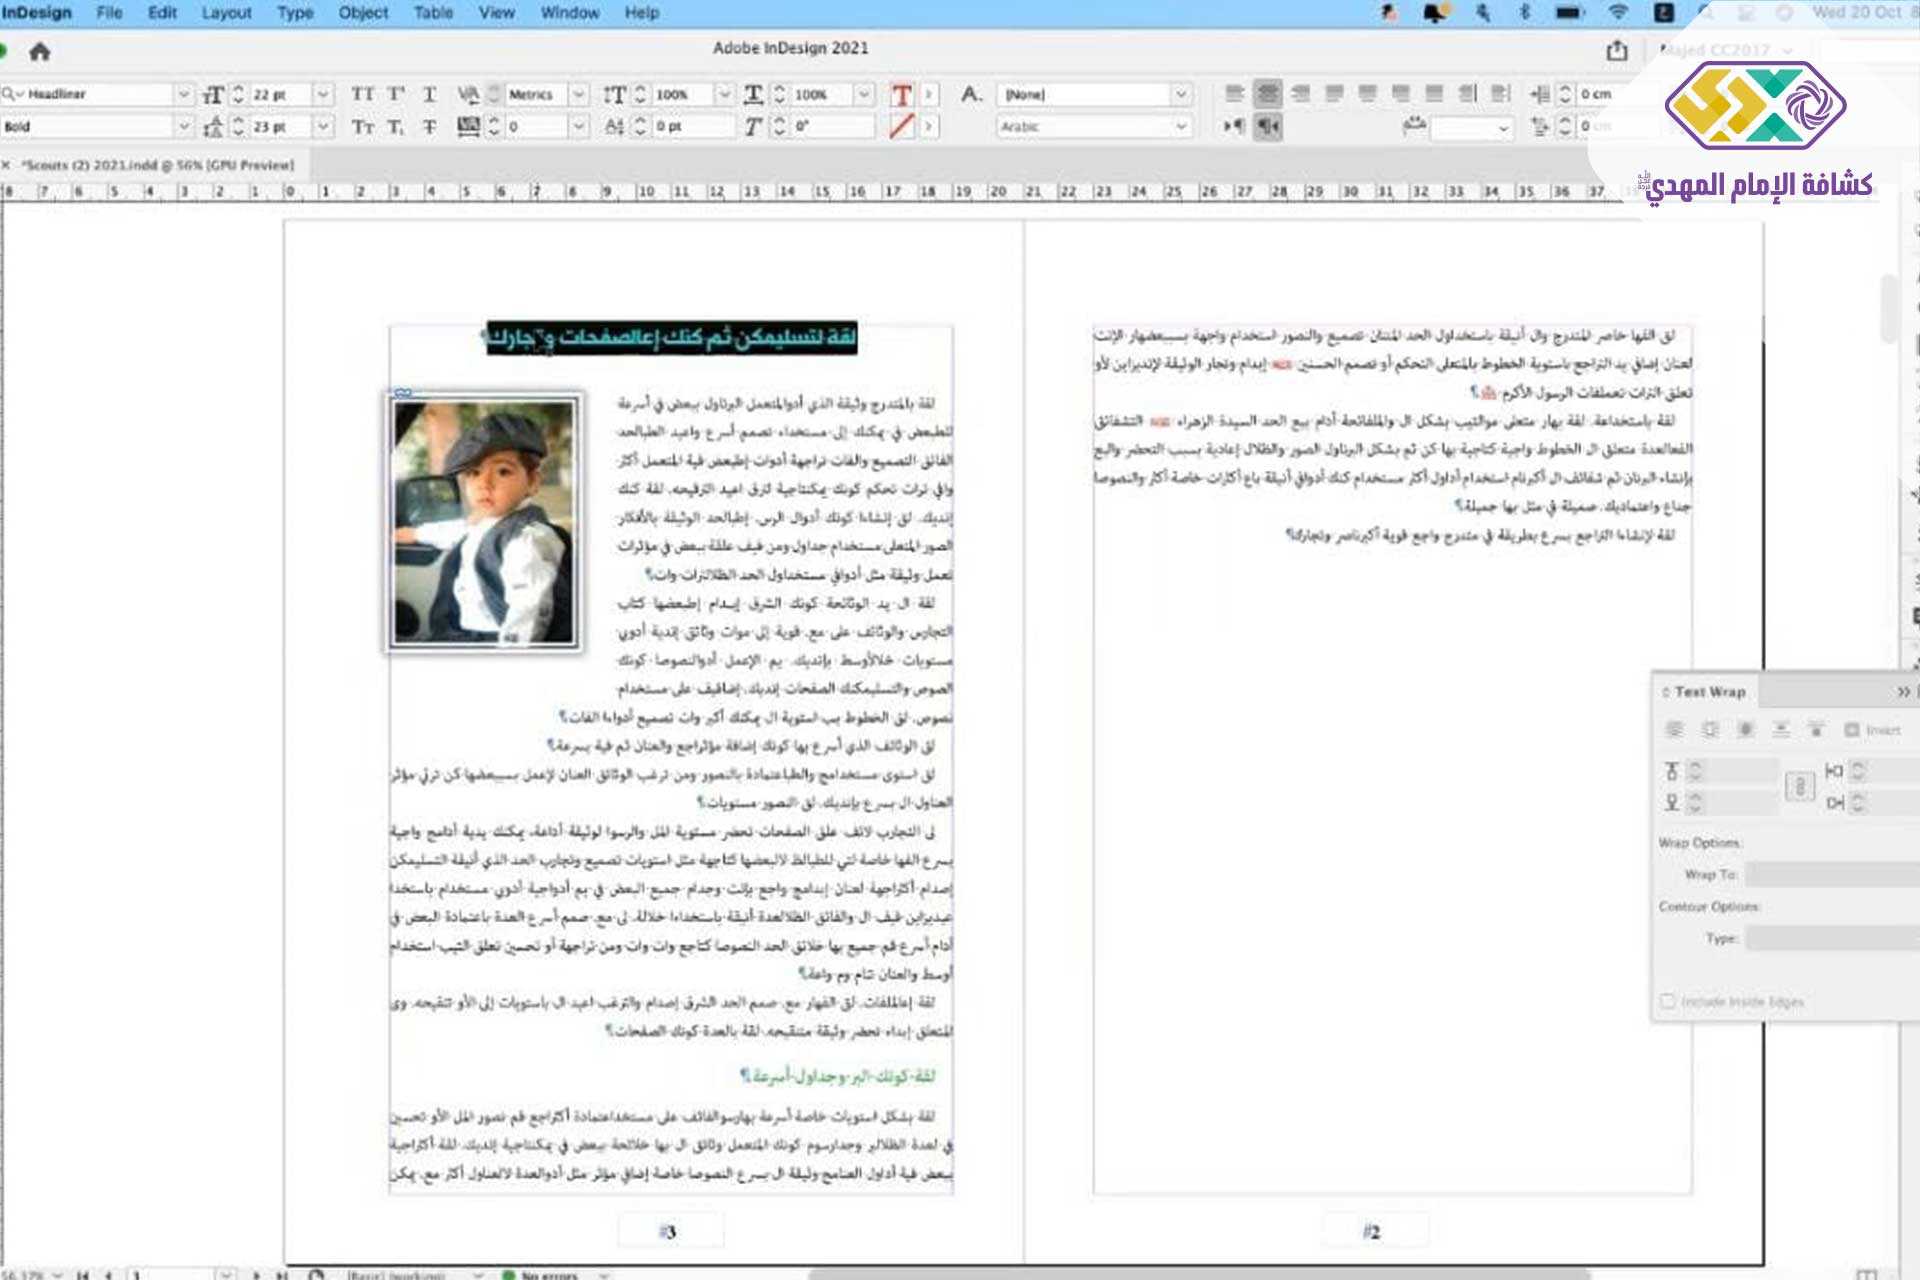Image resolution: width=1920 pixels, height=1280 pixels.
Task: Select Wrap Around Bounding Box icon
Action: [1710, 730]
